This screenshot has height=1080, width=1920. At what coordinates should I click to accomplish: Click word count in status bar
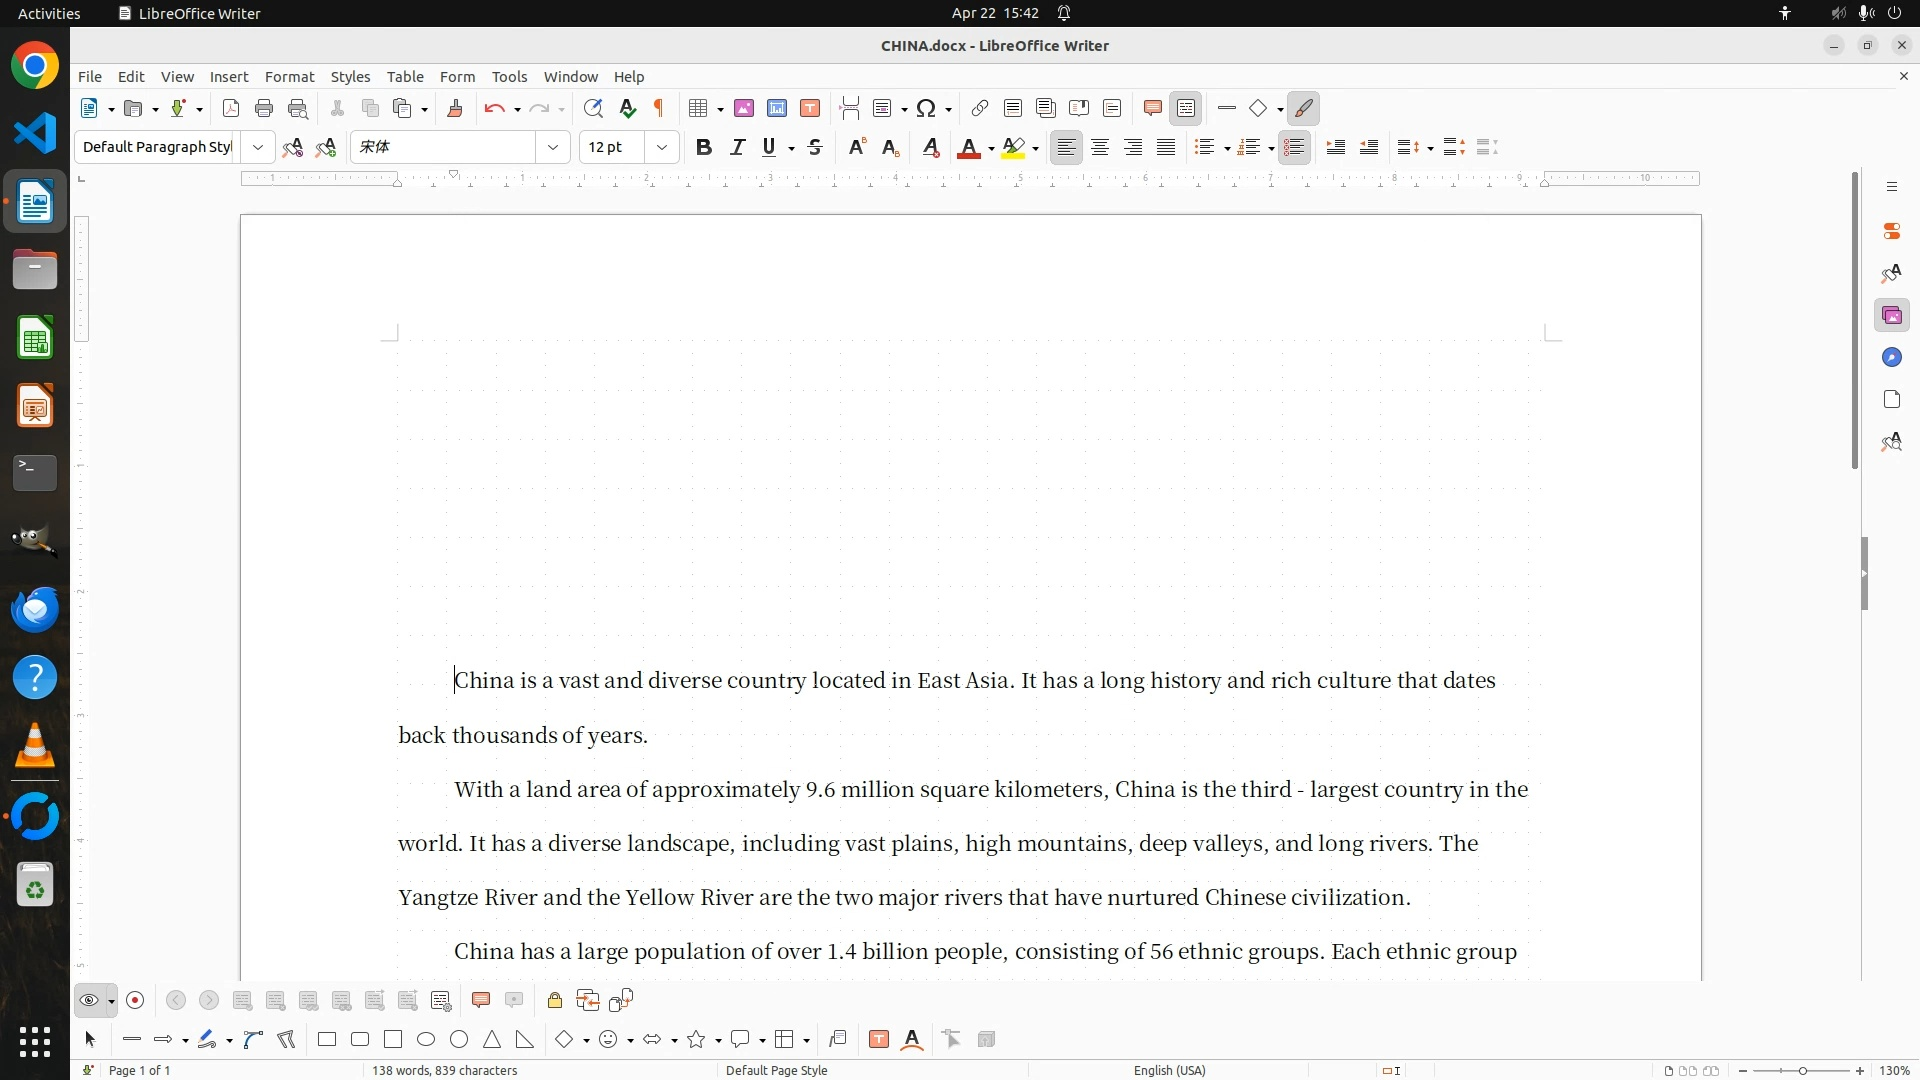444,1070
